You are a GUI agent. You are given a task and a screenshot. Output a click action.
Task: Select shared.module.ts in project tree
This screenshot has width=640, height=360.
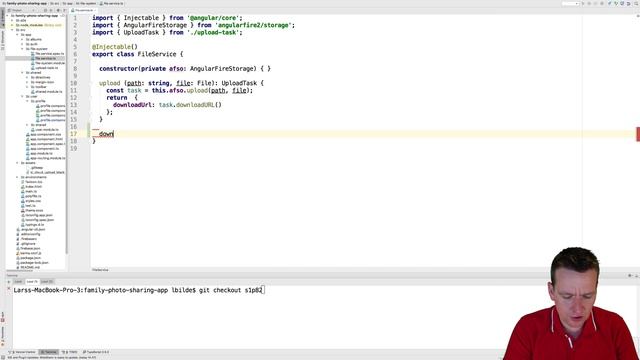coord(47,92)
